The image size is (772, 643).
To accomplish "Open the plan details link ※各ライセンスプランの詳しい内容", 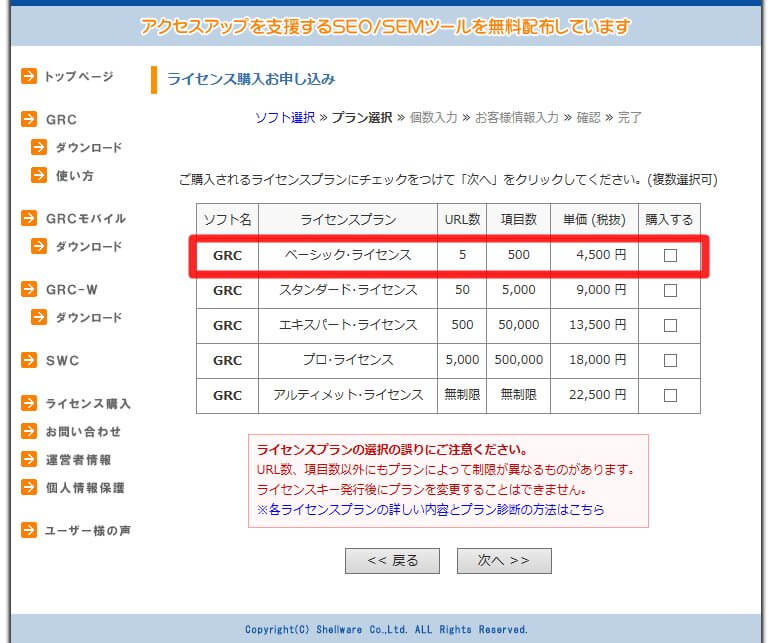I will pos(430,510).
